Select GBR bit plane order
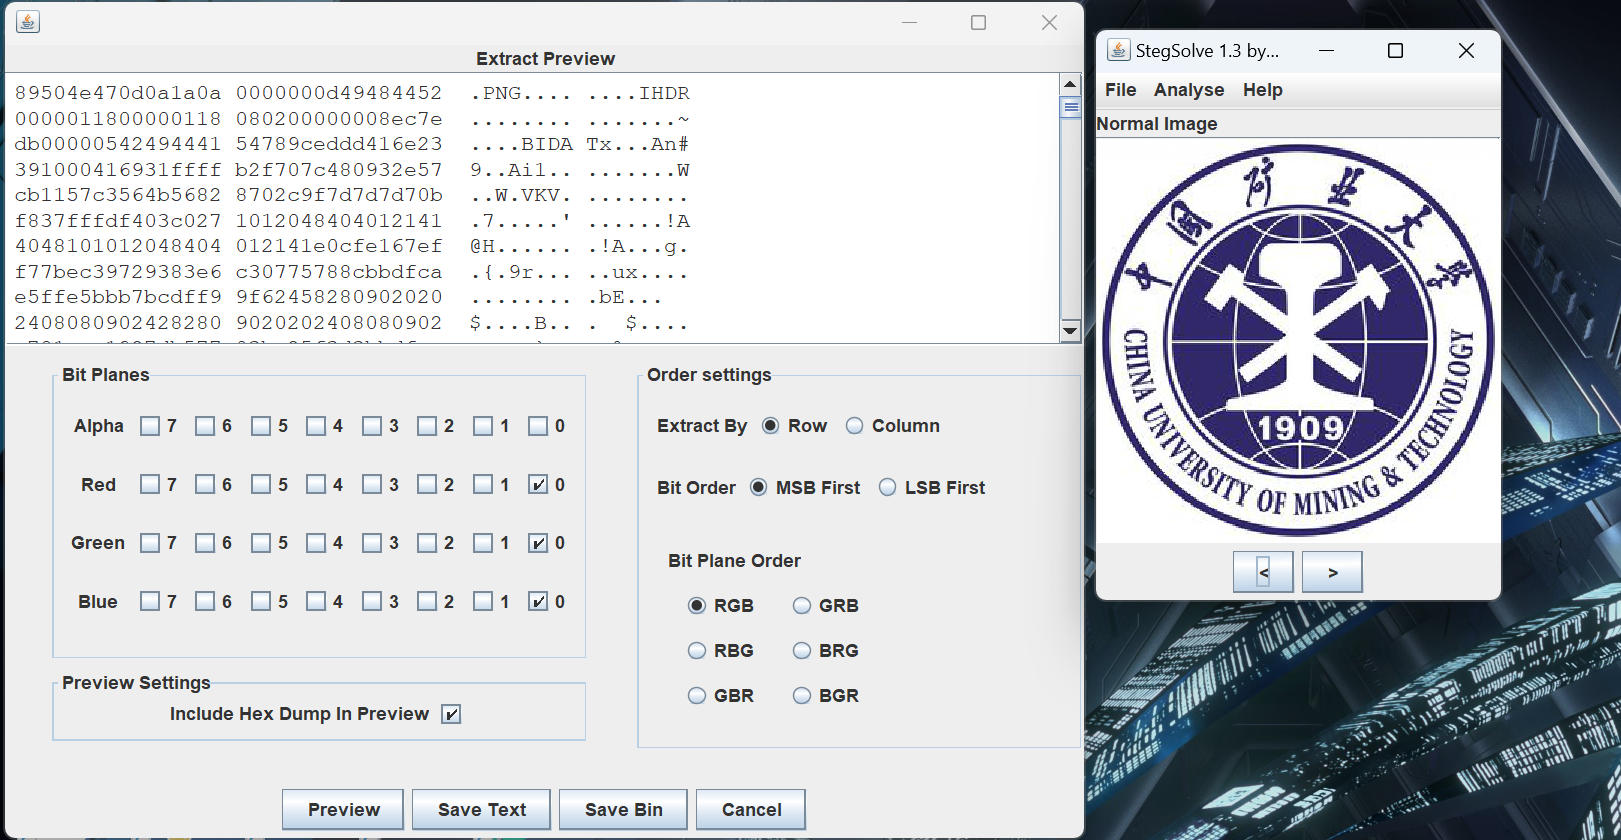The height and width of the screenshot is (840, 1621). 697,696
